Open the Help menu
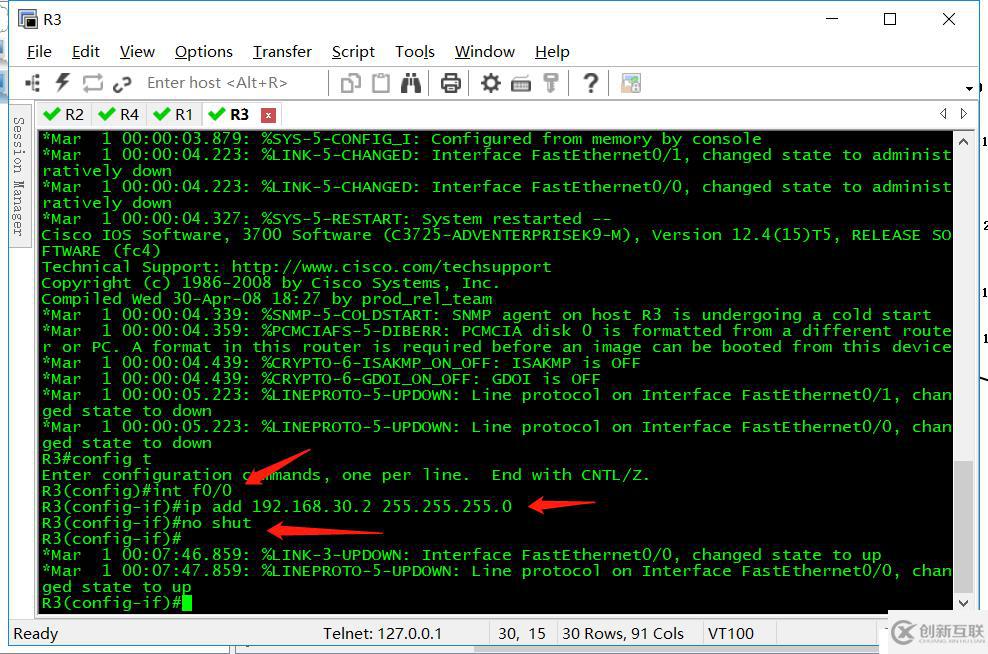 pyautogui.click(x=552, y=52)
